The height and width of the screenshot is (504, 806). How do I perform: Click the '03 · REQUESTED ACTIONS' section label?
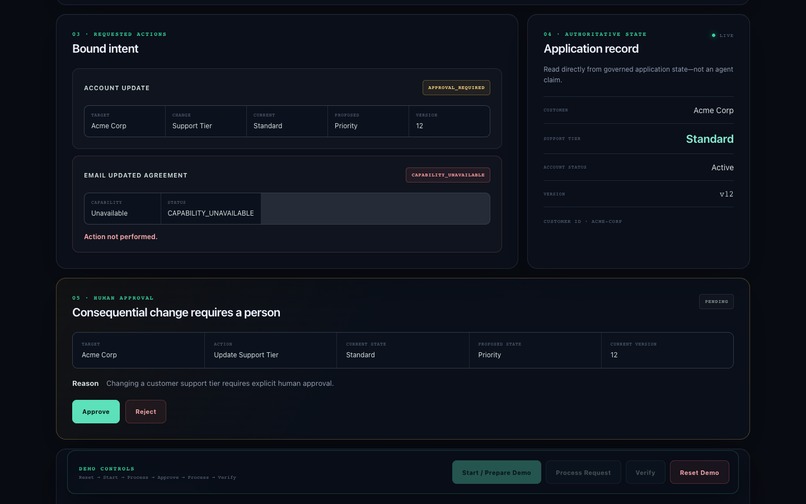pyautogui.click(x=119, y=34)
